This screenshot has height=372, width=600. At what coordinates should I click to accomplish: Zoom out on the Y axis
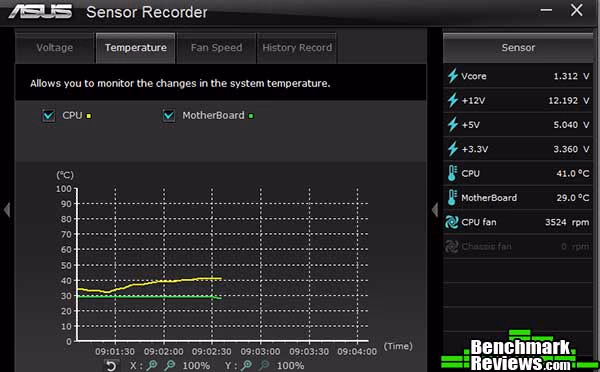click(x=264, y=365)
